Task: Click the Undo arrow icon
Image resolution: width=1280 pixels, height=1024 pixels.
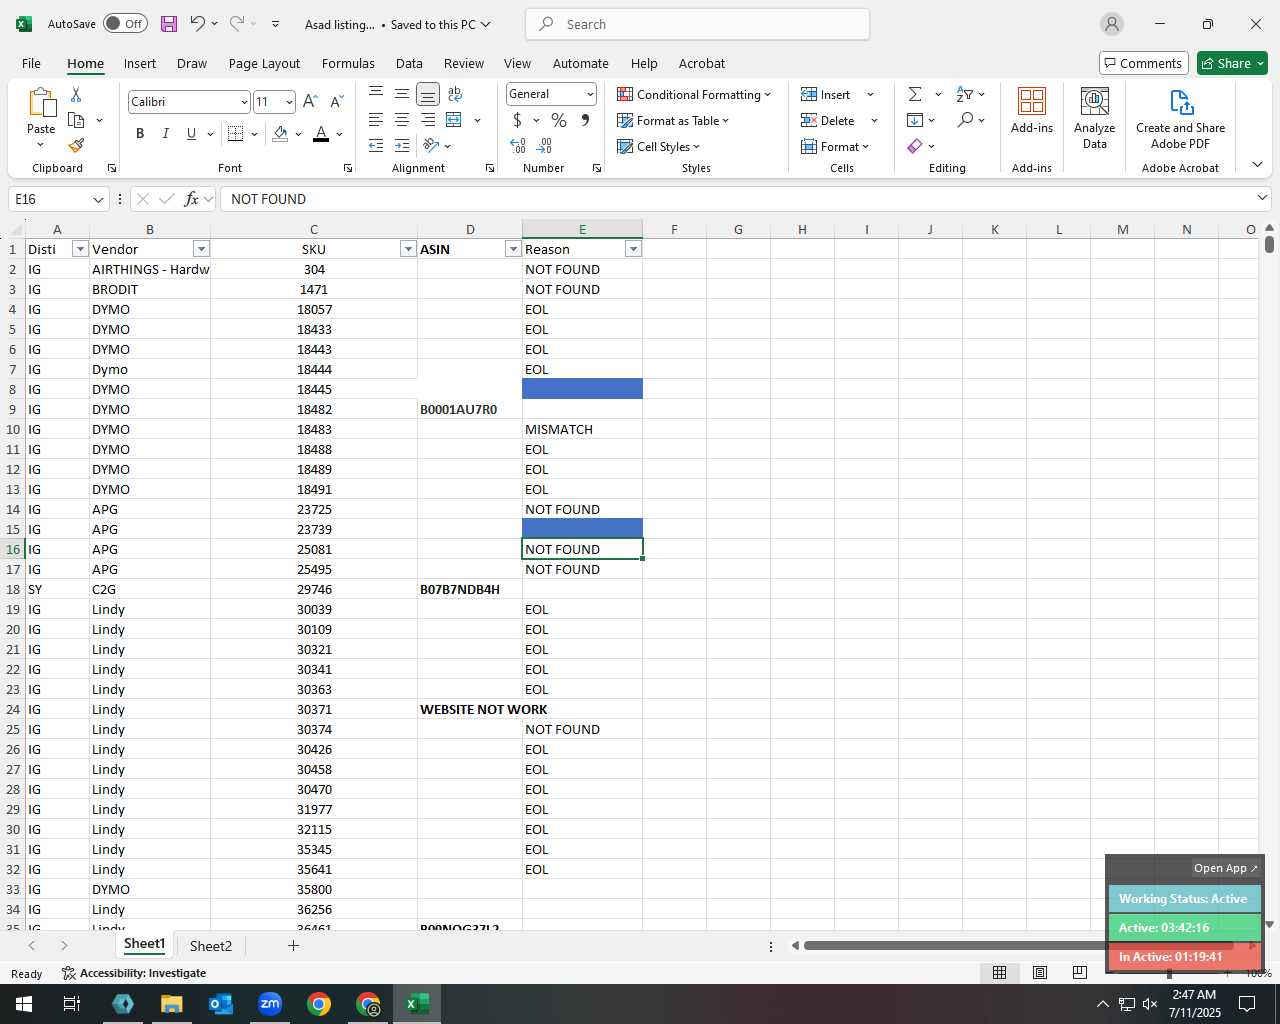Action: (x=197, y=24)
